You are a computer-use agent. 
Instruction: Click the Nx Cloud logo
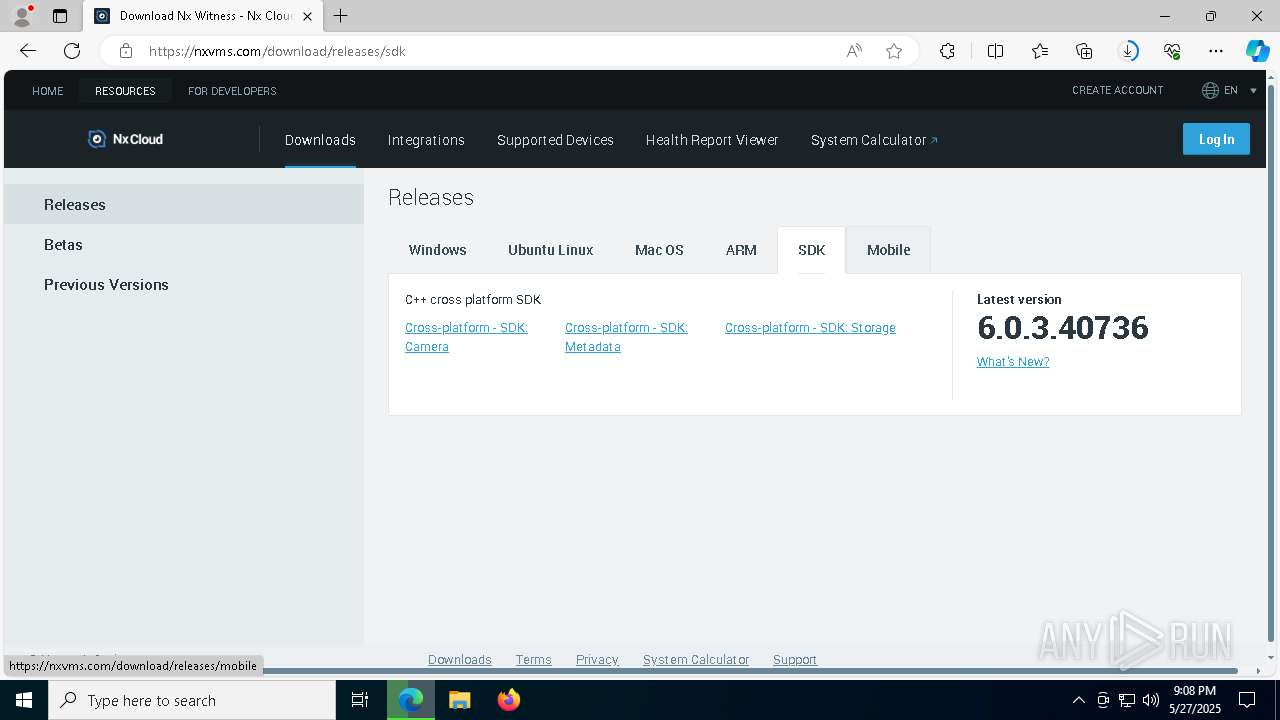click(126, 139)
